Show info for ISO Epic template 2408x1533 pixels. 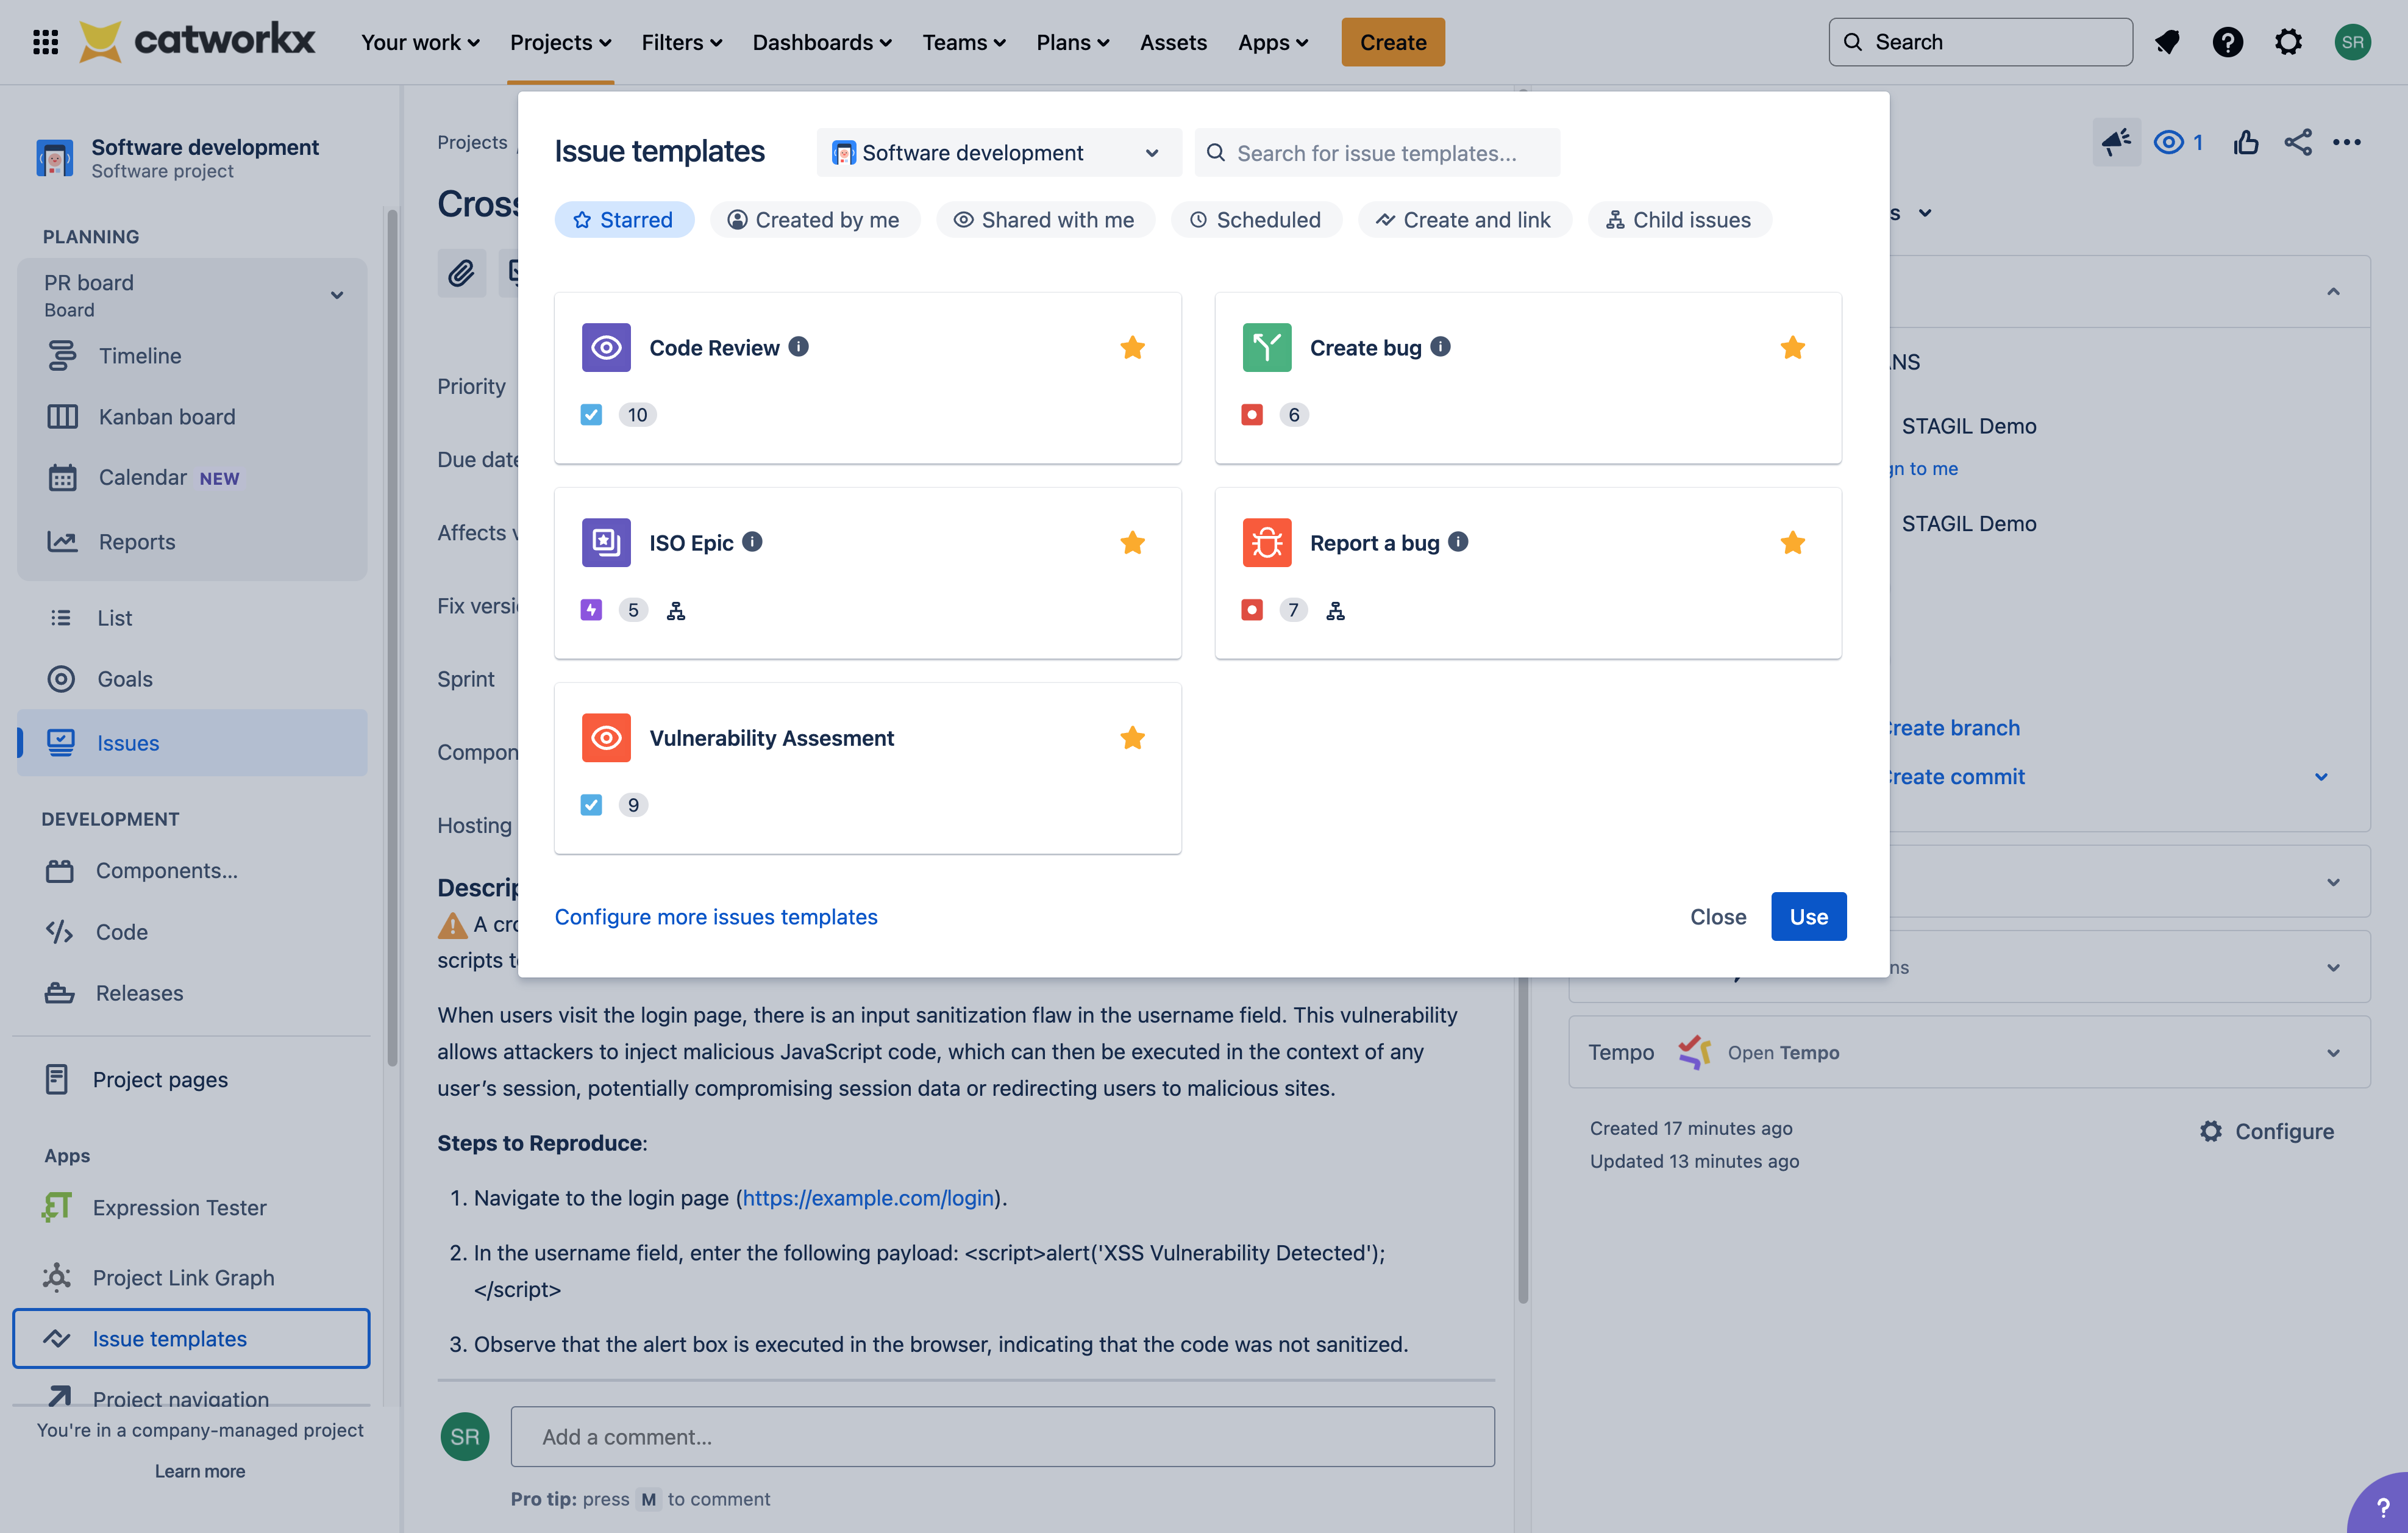(x=752, y=541)
